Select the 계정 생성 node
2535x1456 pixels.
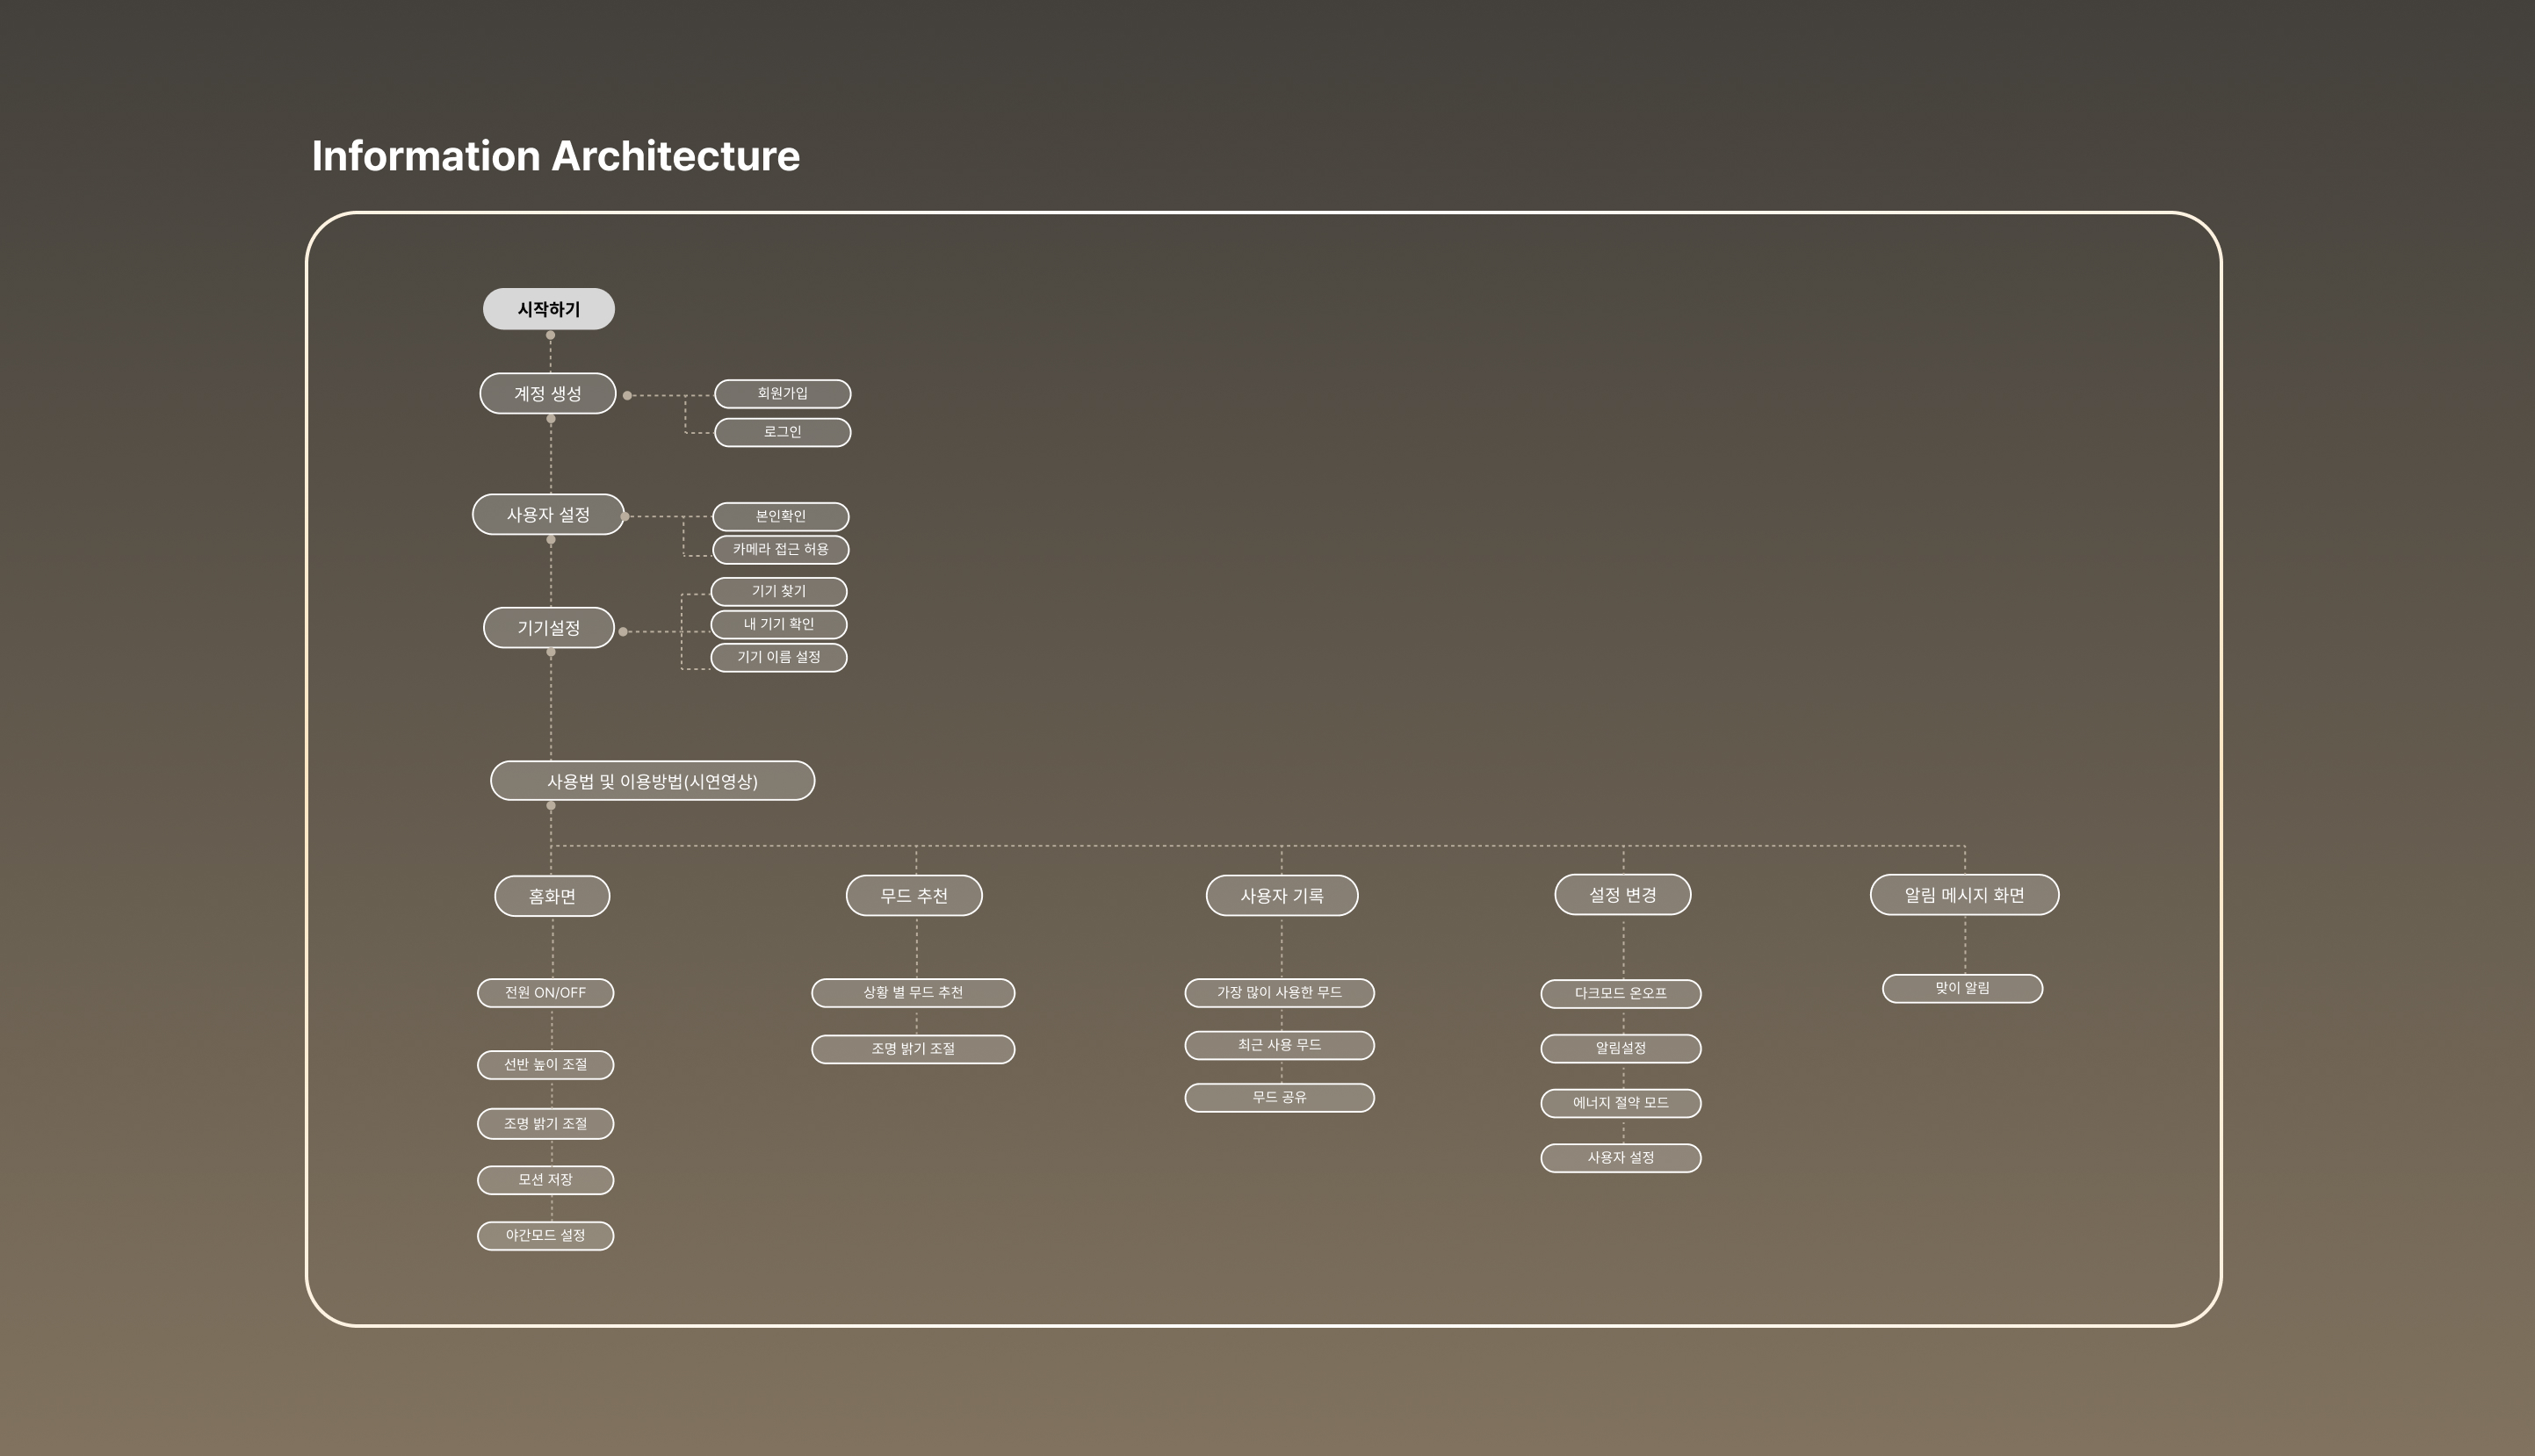coord(548,393)
